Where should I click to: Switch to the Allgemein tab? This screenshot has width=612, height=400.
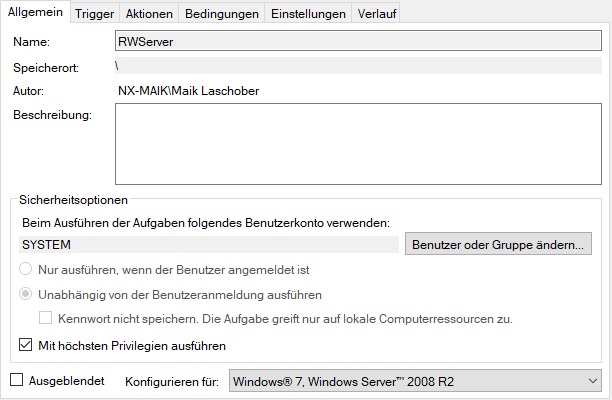coord(35,13)
